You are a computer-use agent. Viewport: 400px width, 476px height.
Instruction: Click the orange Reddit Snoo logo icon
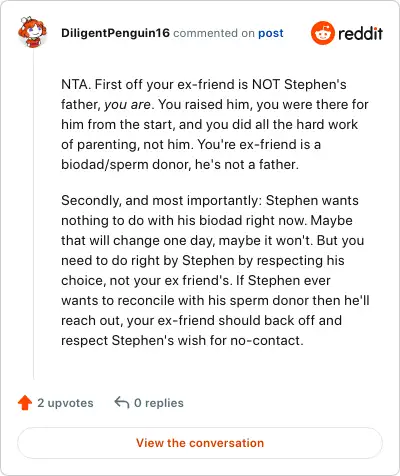(x=322, y=33)
